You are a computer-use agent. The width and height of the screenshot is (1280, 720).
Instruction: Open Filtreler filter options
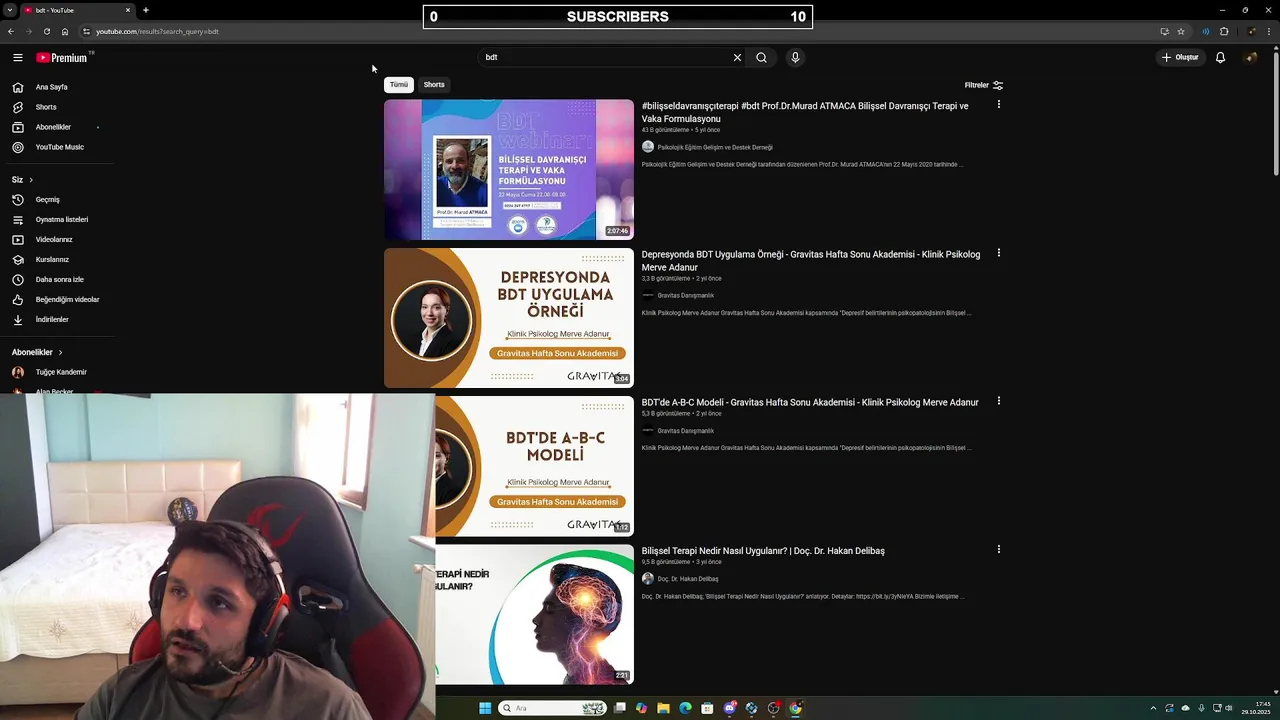(984, 85)
